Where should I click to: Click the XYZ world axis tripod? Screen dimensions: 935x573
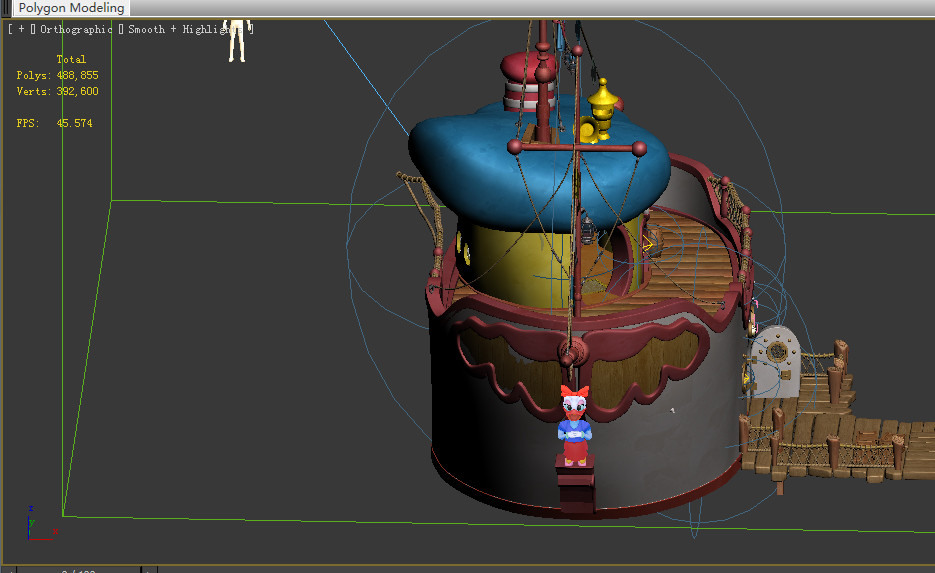click(41, 524)
